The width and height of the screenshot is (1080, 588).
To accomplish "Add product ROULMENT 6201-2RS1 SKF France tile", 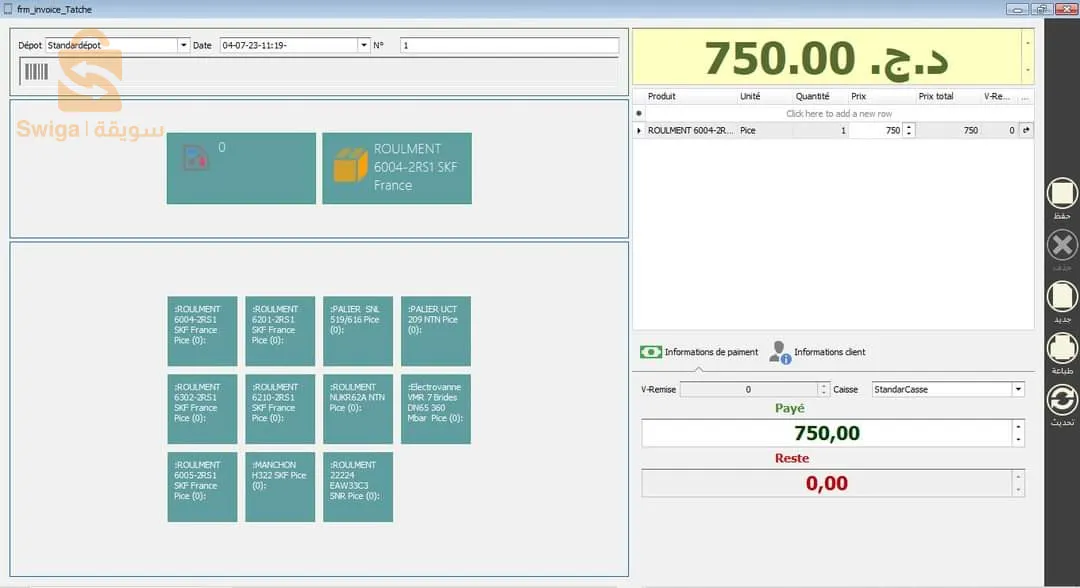I will (280, 331).
